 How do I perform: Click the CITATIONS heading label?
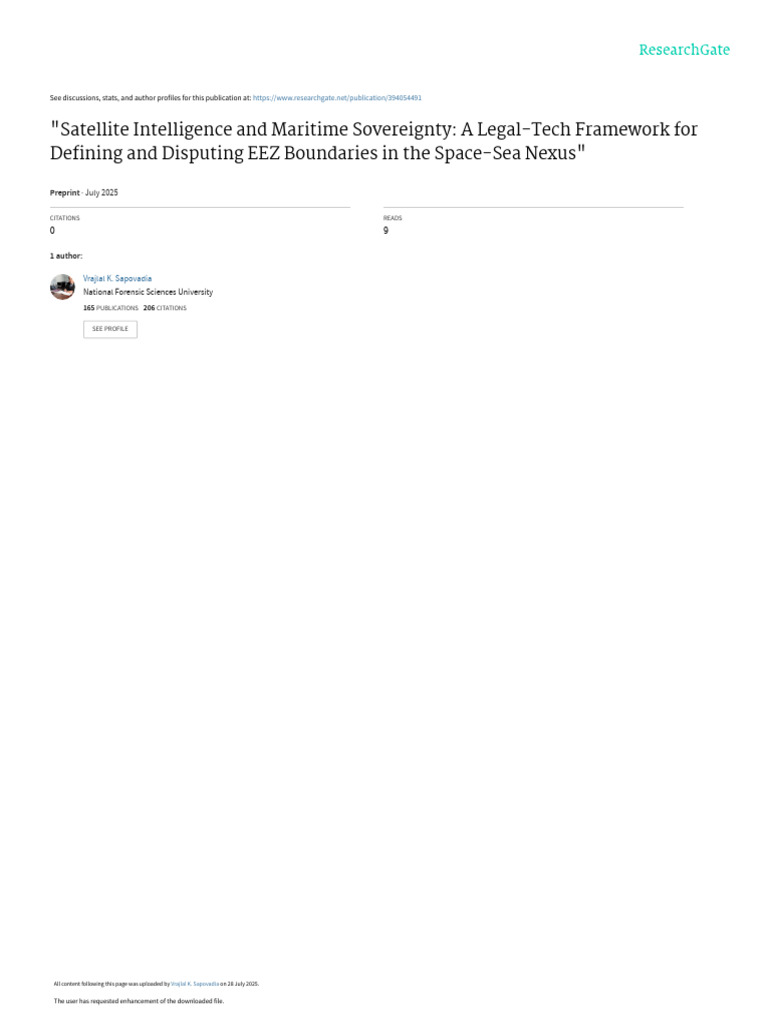(x=65, y=218)
